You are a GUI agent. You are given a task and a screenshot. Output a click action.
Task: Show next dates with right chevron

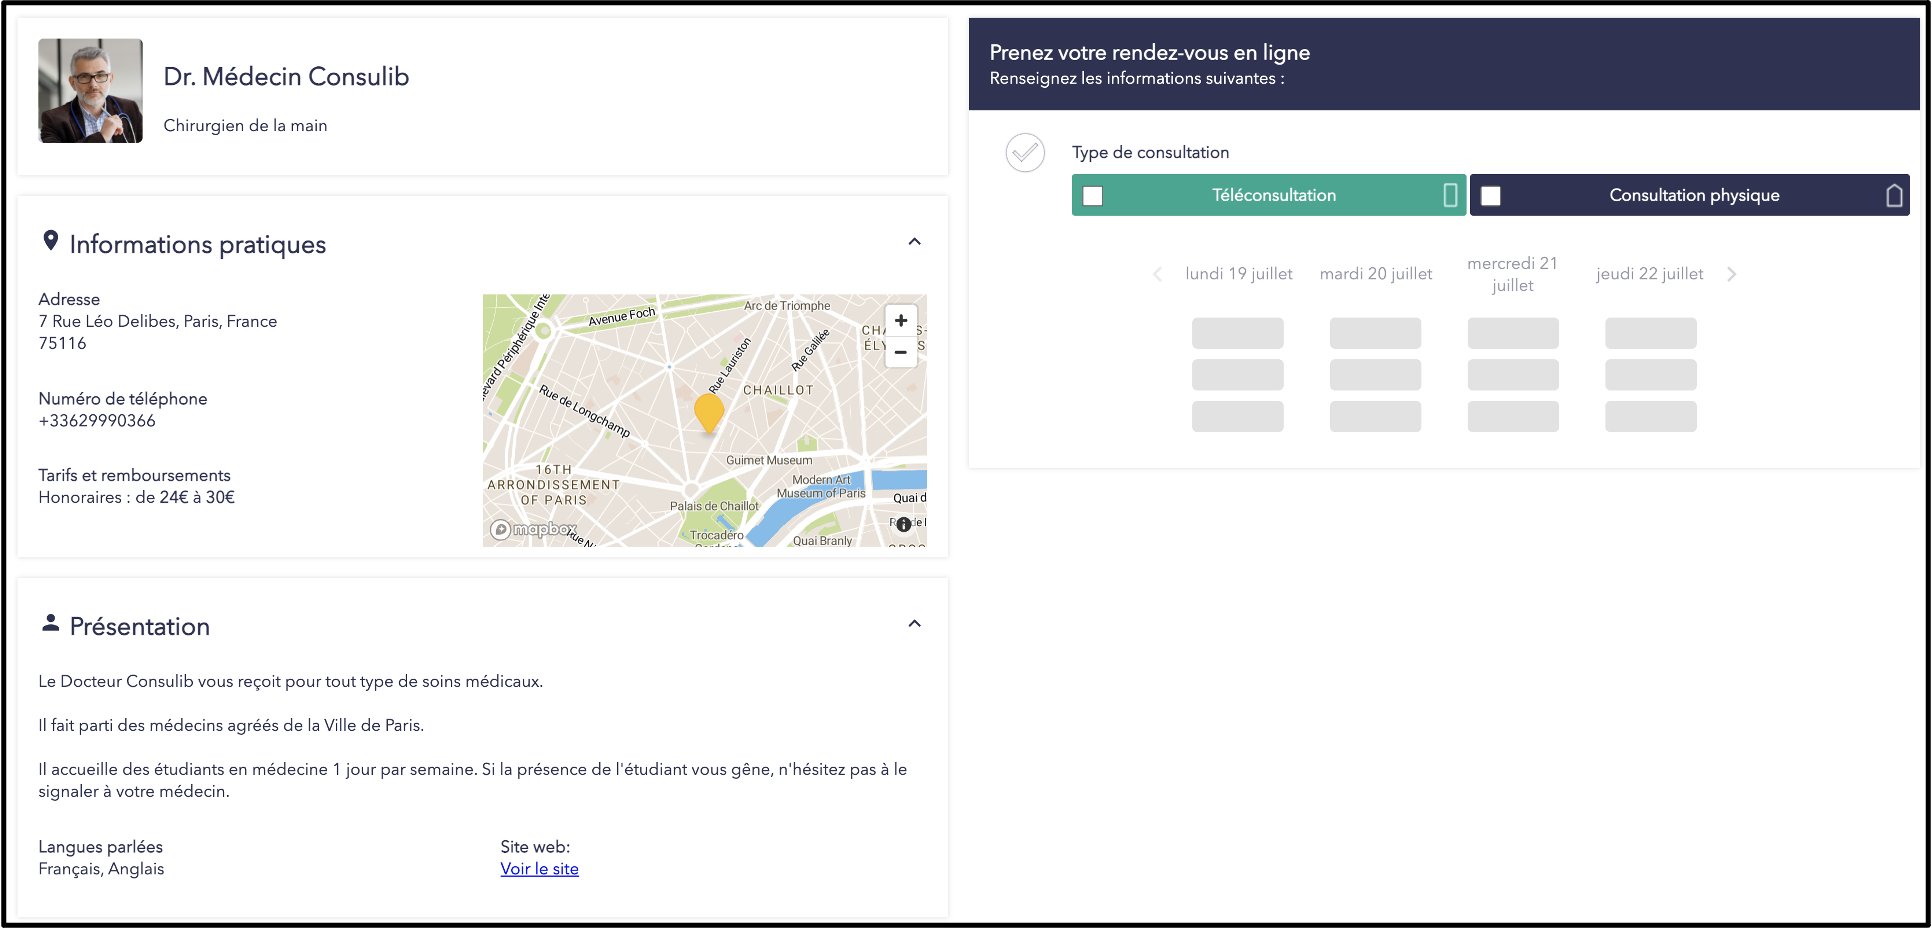click(x=1731, y=274)
